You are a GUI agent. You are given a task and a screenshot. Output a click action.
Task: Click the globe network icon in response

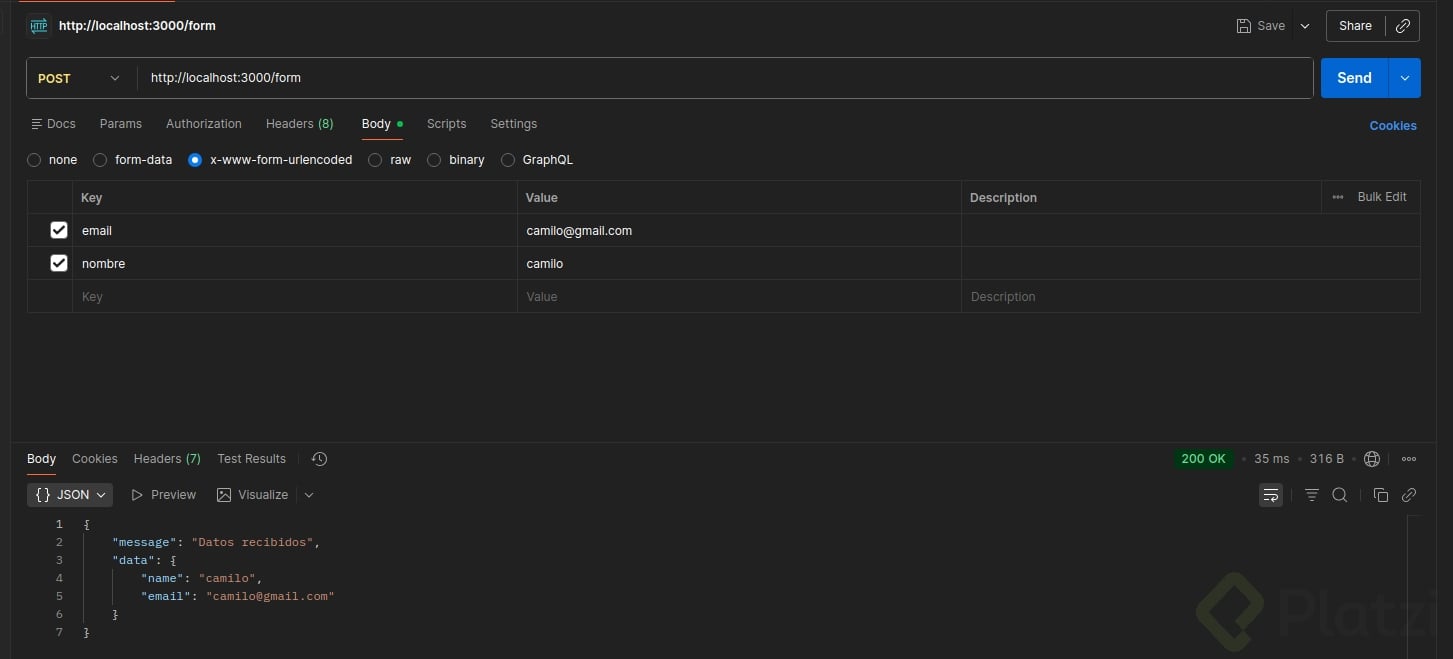(x=1372, y=459)
